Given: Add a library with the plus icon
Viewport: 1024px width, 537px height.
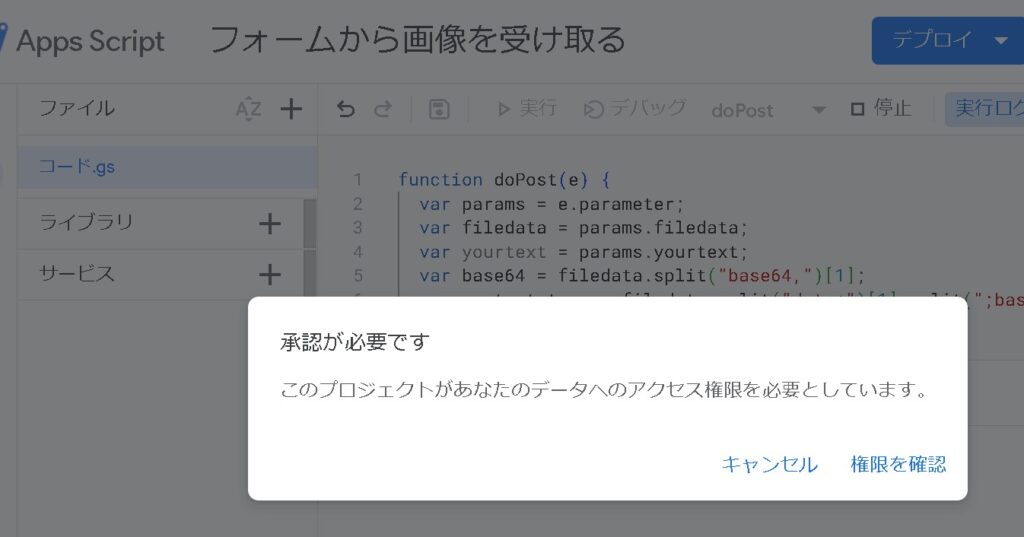Looking at the screenshot, I should coord(270,223).
